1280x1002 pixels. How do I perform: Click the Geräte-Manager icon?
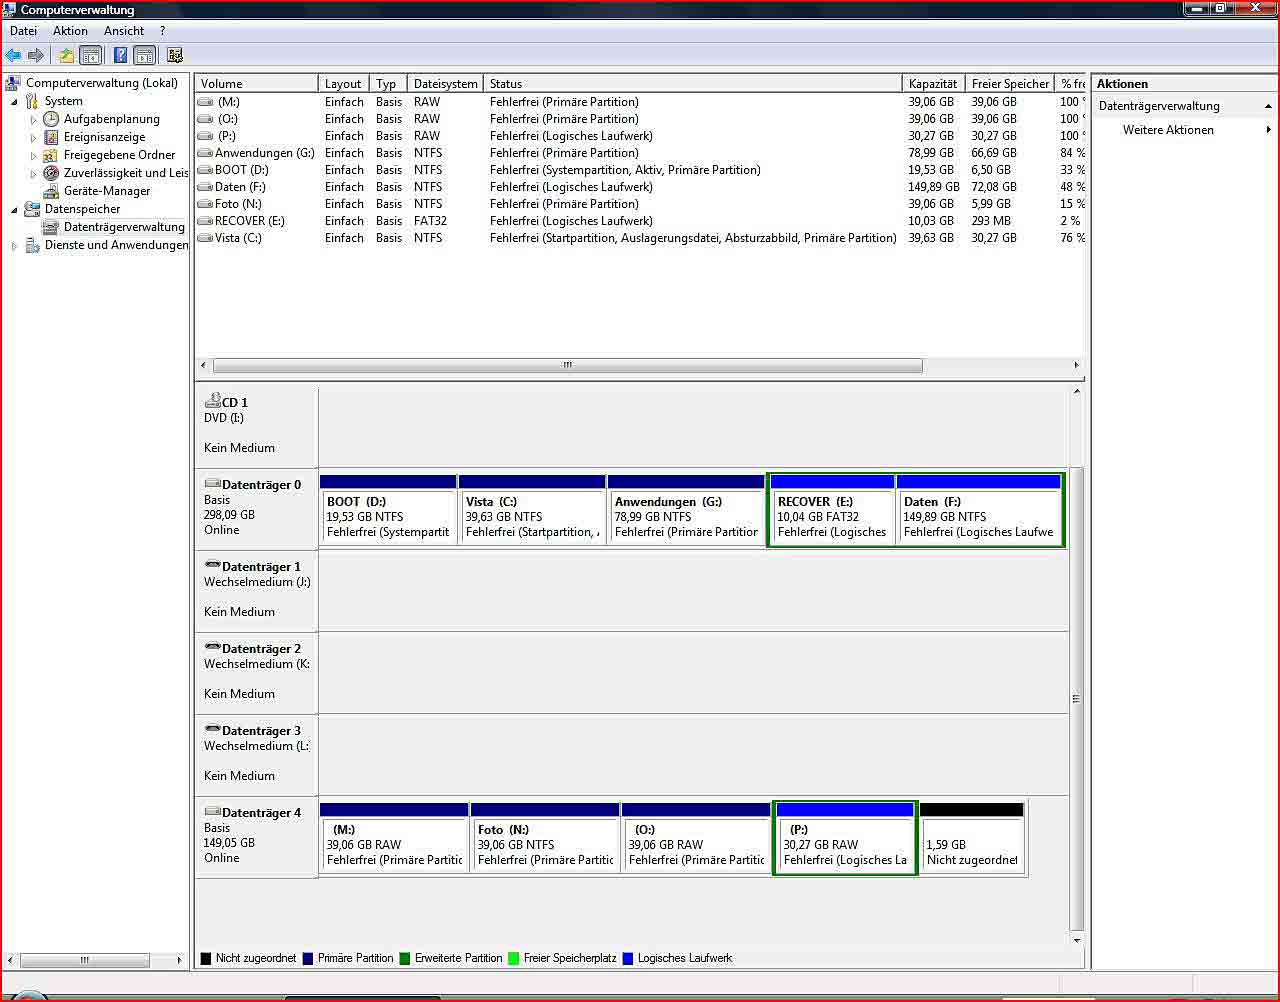click(51, 191)
